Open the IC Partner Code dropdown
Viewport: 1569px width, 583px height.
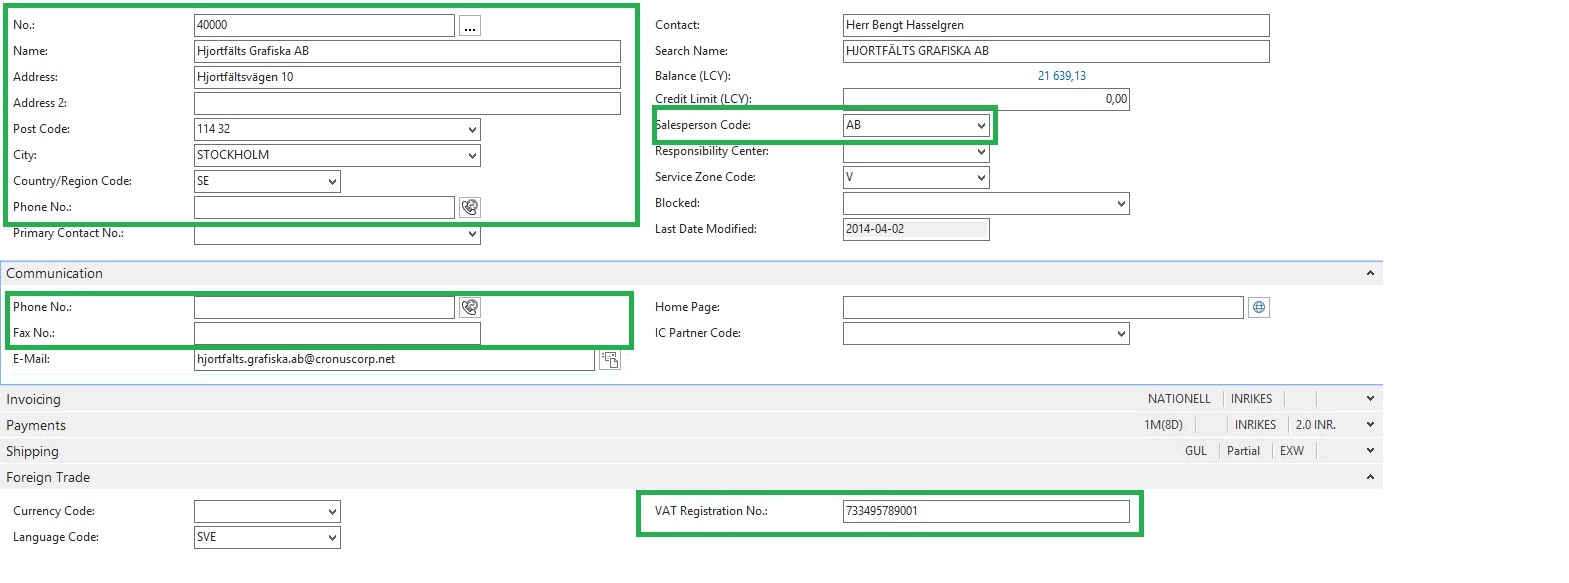tap(1120, 333)
